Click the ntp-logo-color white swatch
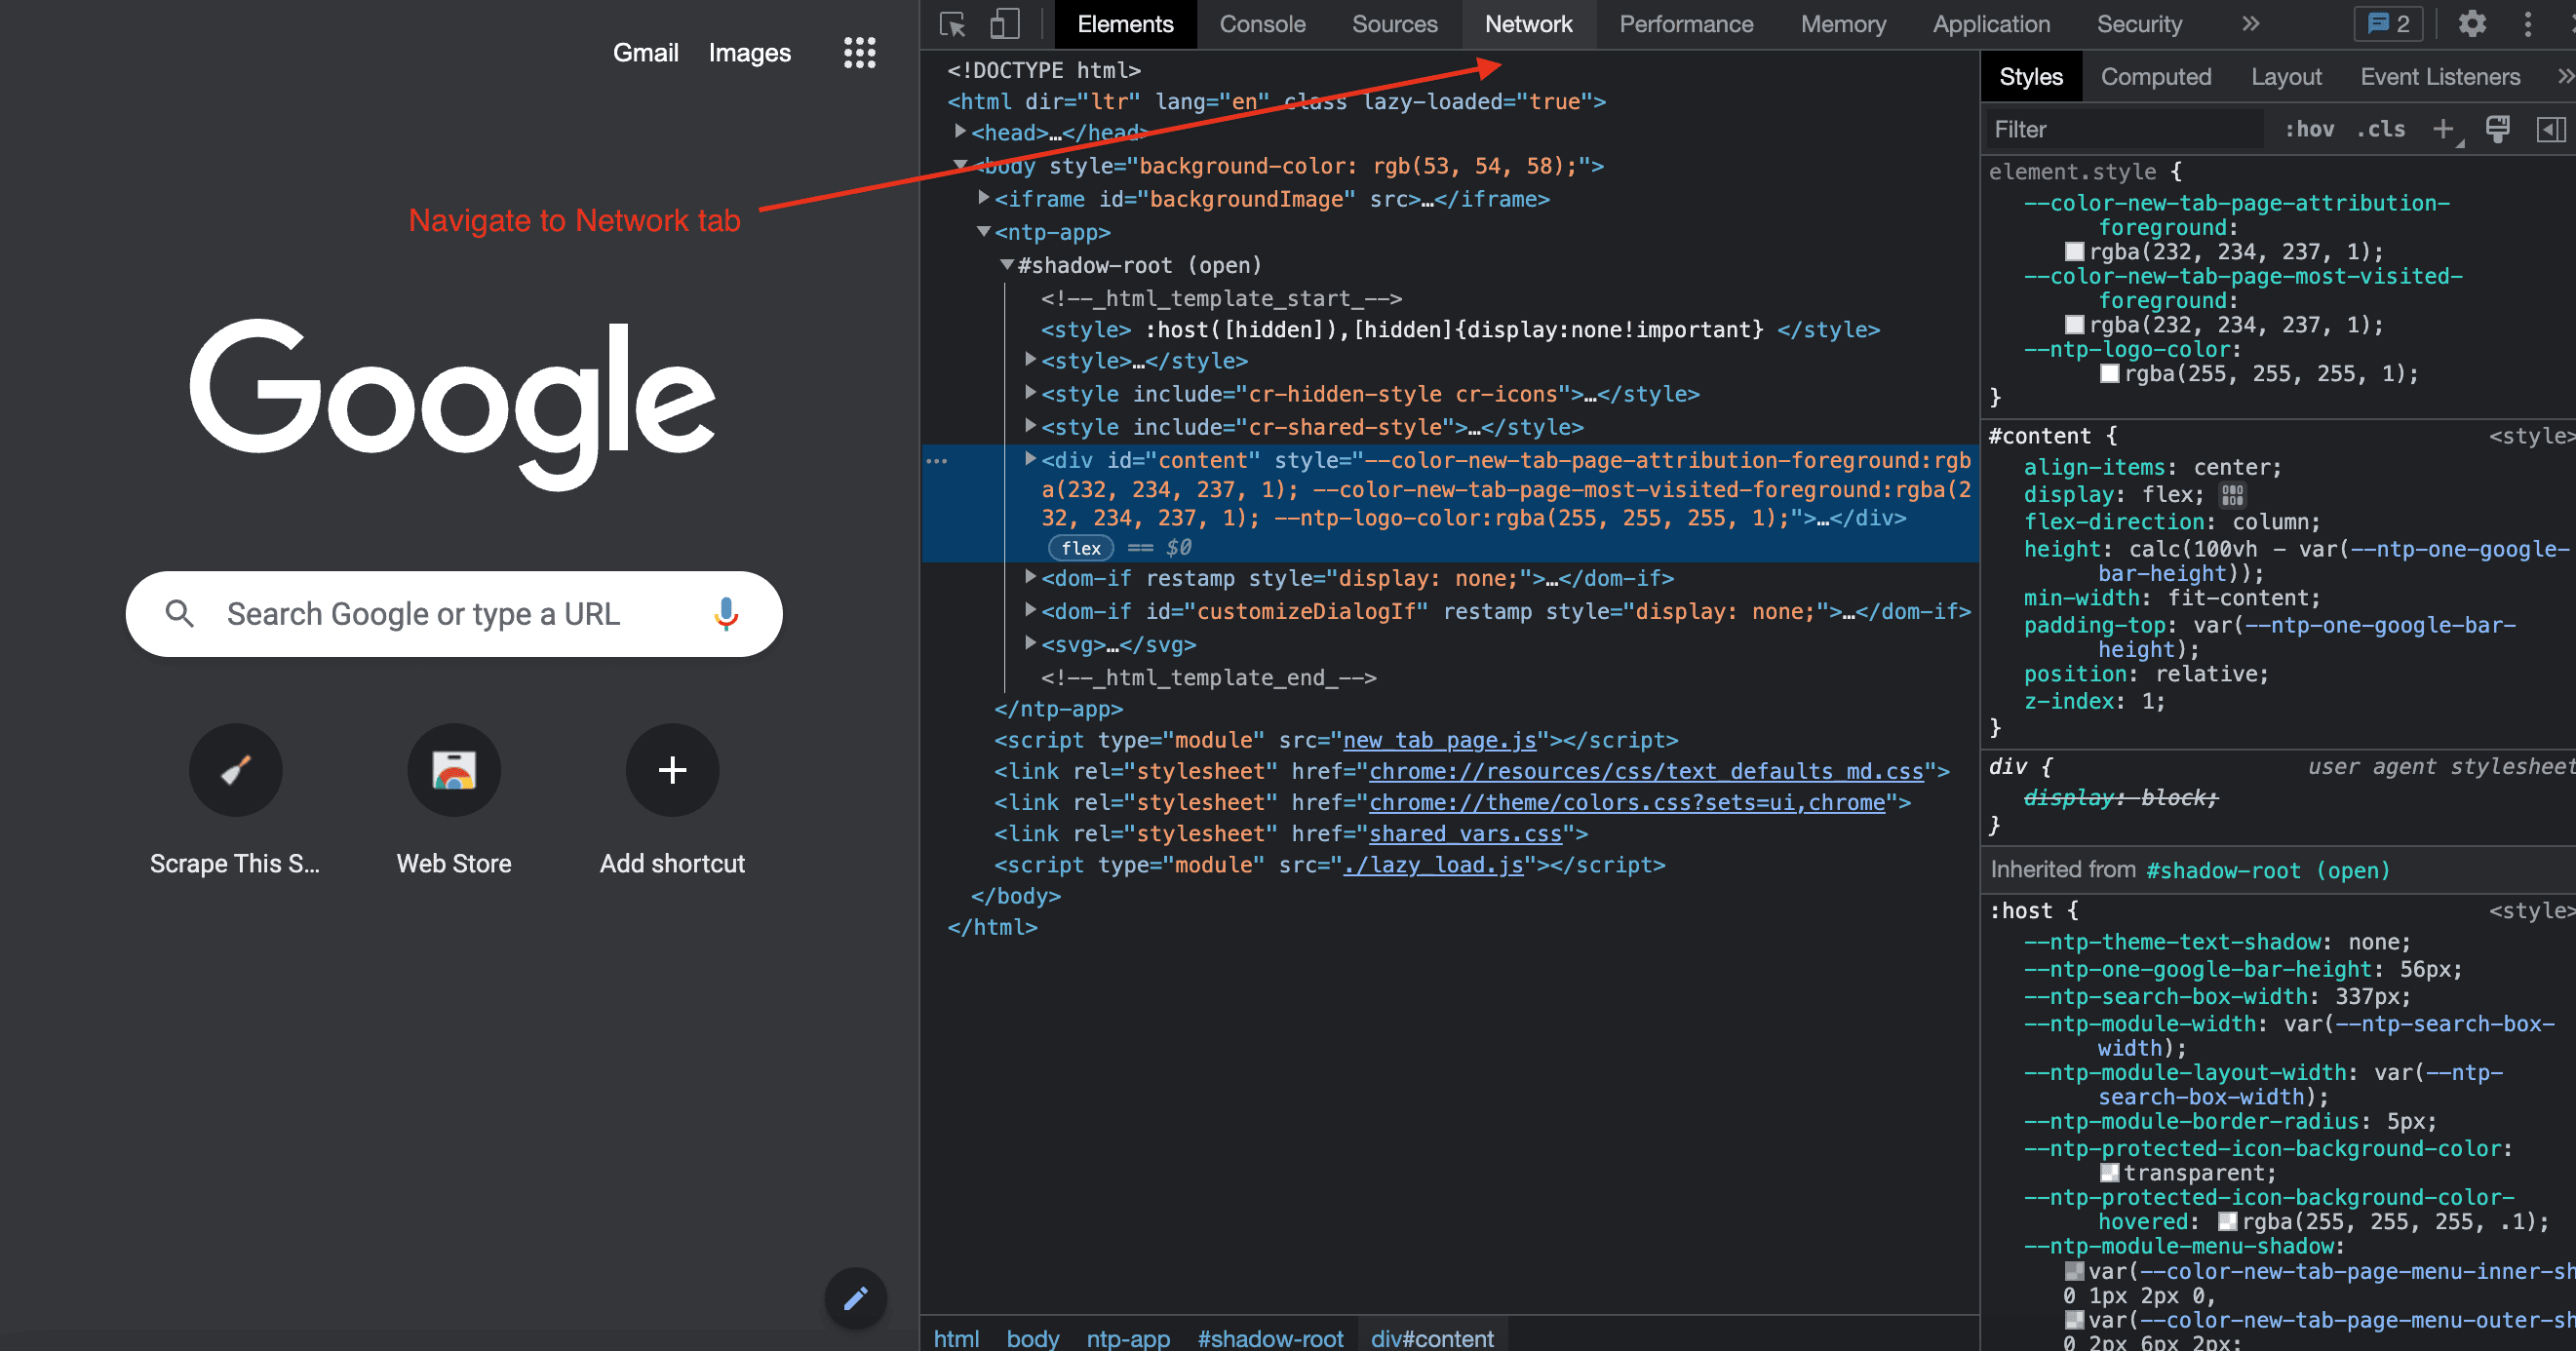The width and height of the screenshot is (2576, 1351). 2109,374
